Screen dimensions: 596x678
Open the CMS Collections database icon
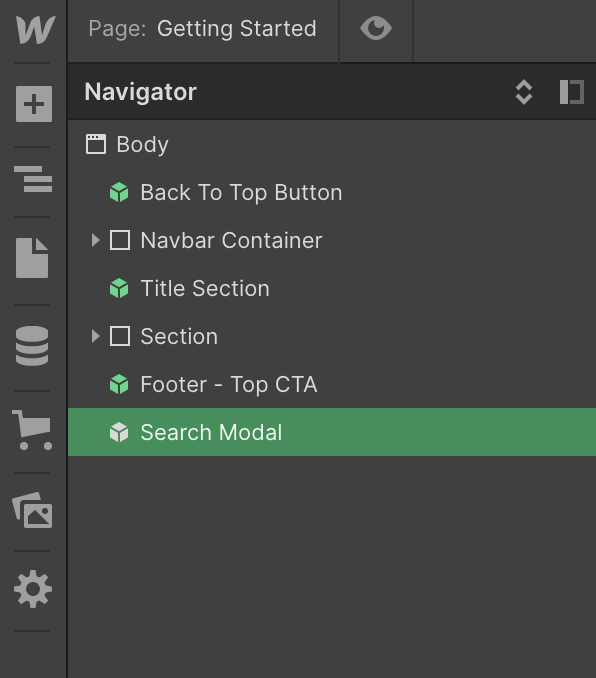(x=32, y=346)
